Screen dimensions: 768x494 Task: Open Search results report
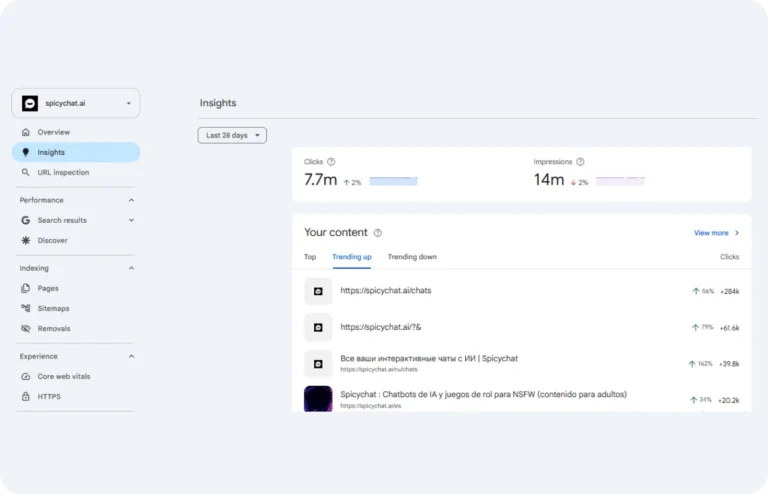point(76,220)
